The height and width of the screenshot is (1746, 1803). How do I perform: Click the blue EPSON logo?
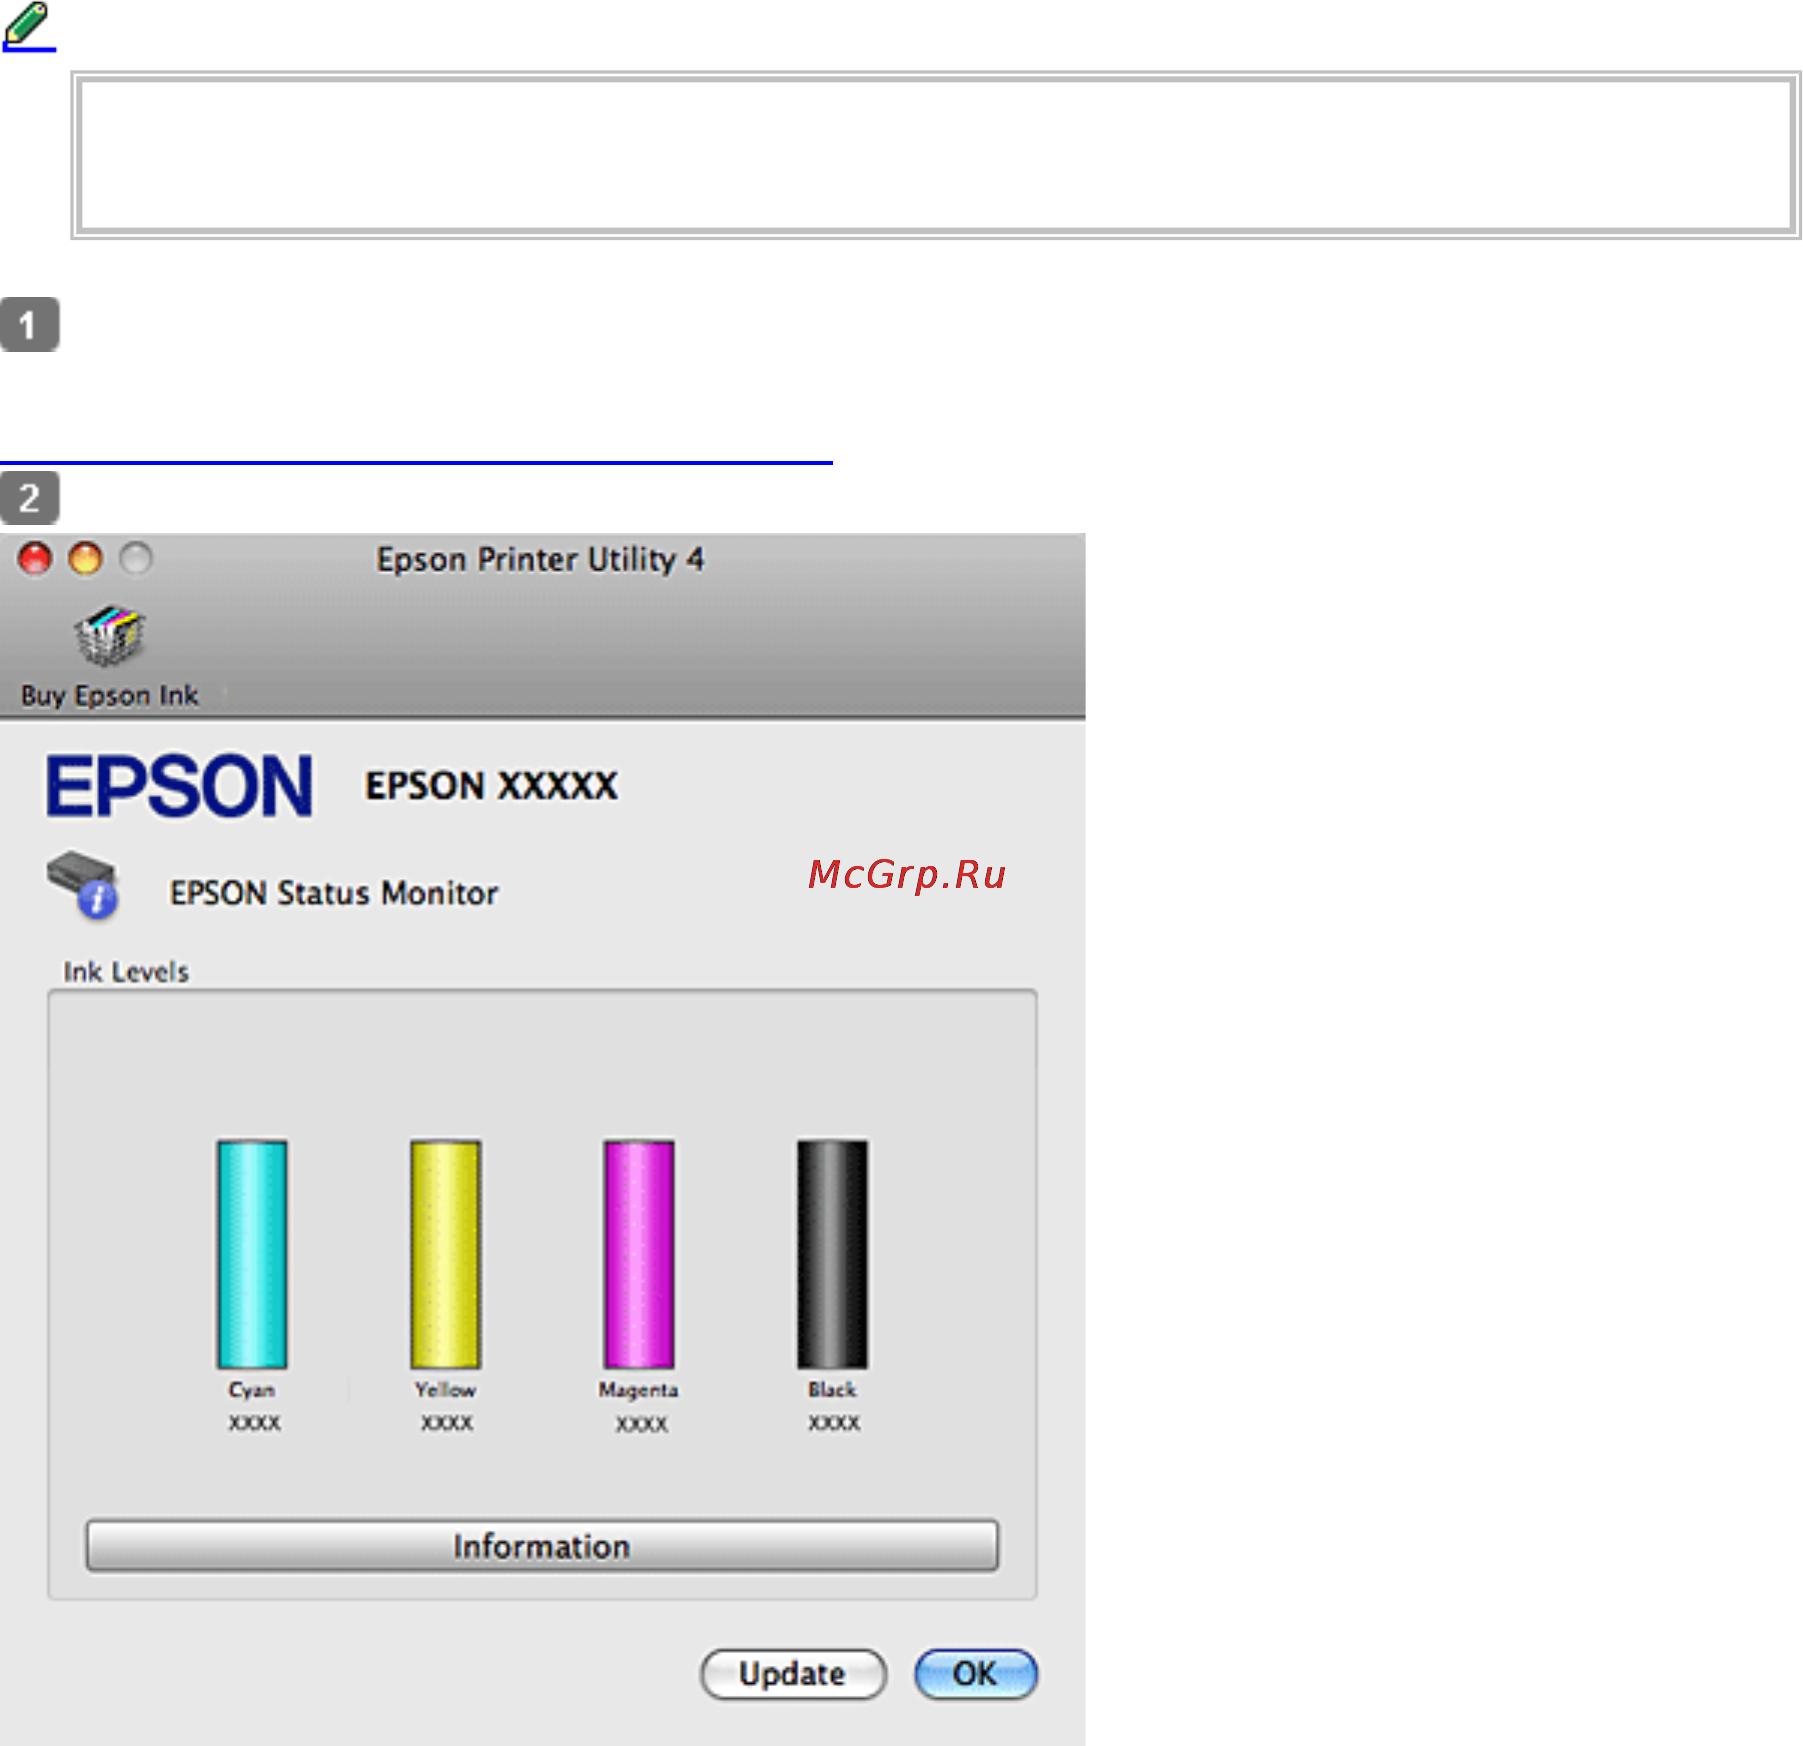(179, 786)
